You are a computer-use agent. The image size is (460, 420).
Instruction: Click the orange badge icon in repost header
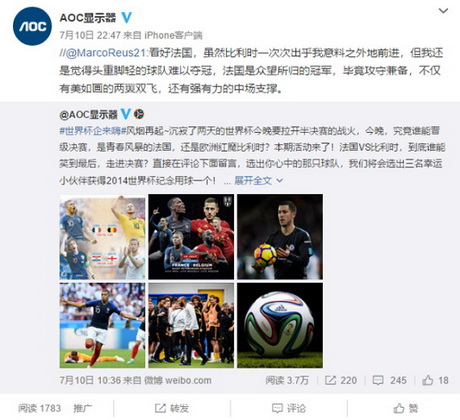139,114
